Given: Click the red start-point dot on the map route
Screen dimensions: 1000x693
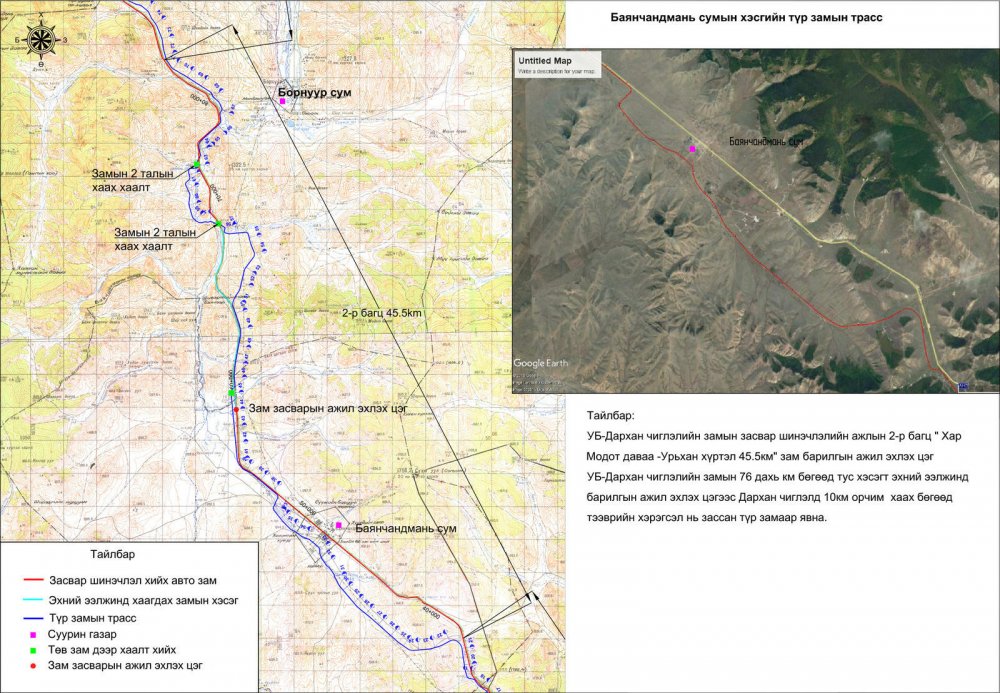Looking at the screenshot, I should coord(236,409).
